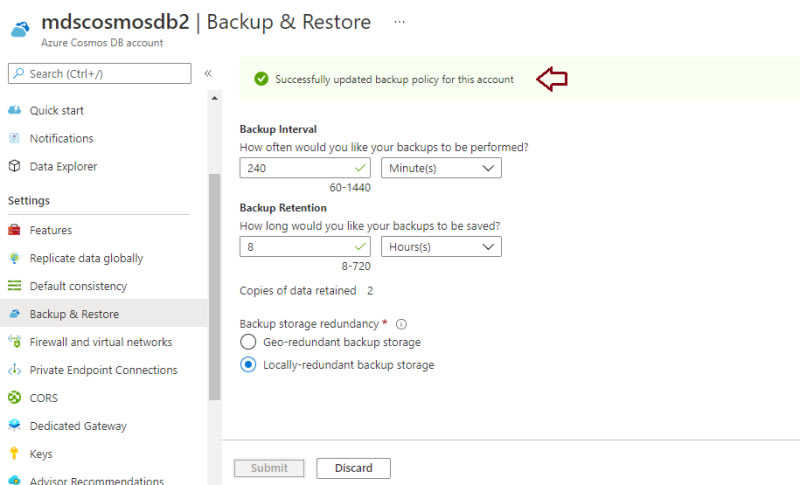Click the Submit button
This screenshot has width=800, height=485.
[269, 468]
